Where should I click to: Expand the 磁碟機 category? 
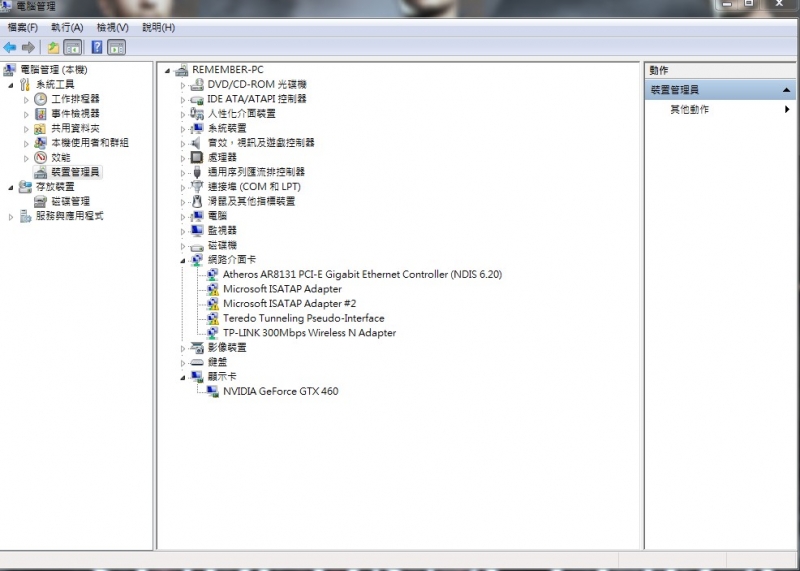click(x=183, y=246)
